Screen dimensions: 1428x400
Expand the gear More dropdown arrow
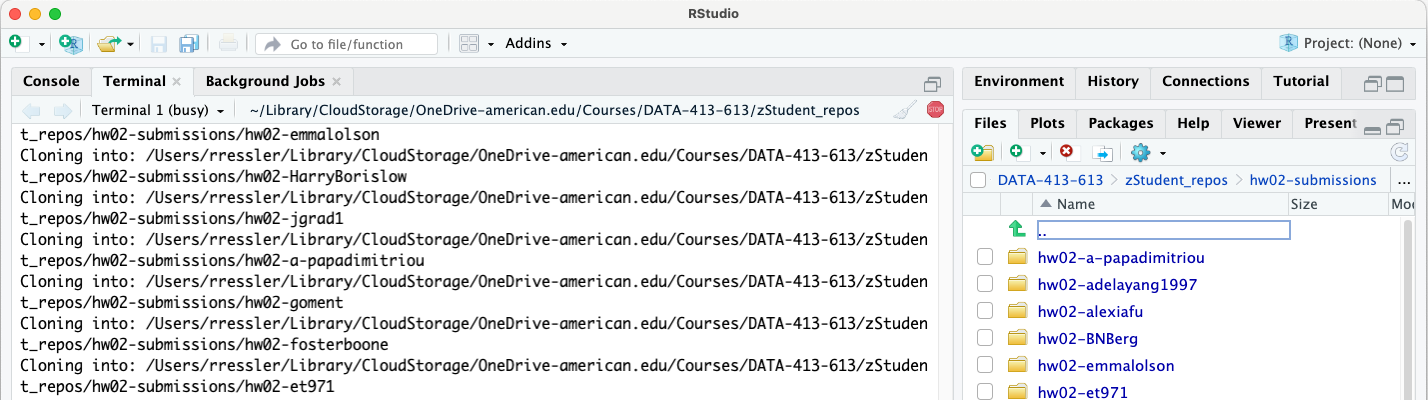pyautogui.click(x=1163, y=153)
